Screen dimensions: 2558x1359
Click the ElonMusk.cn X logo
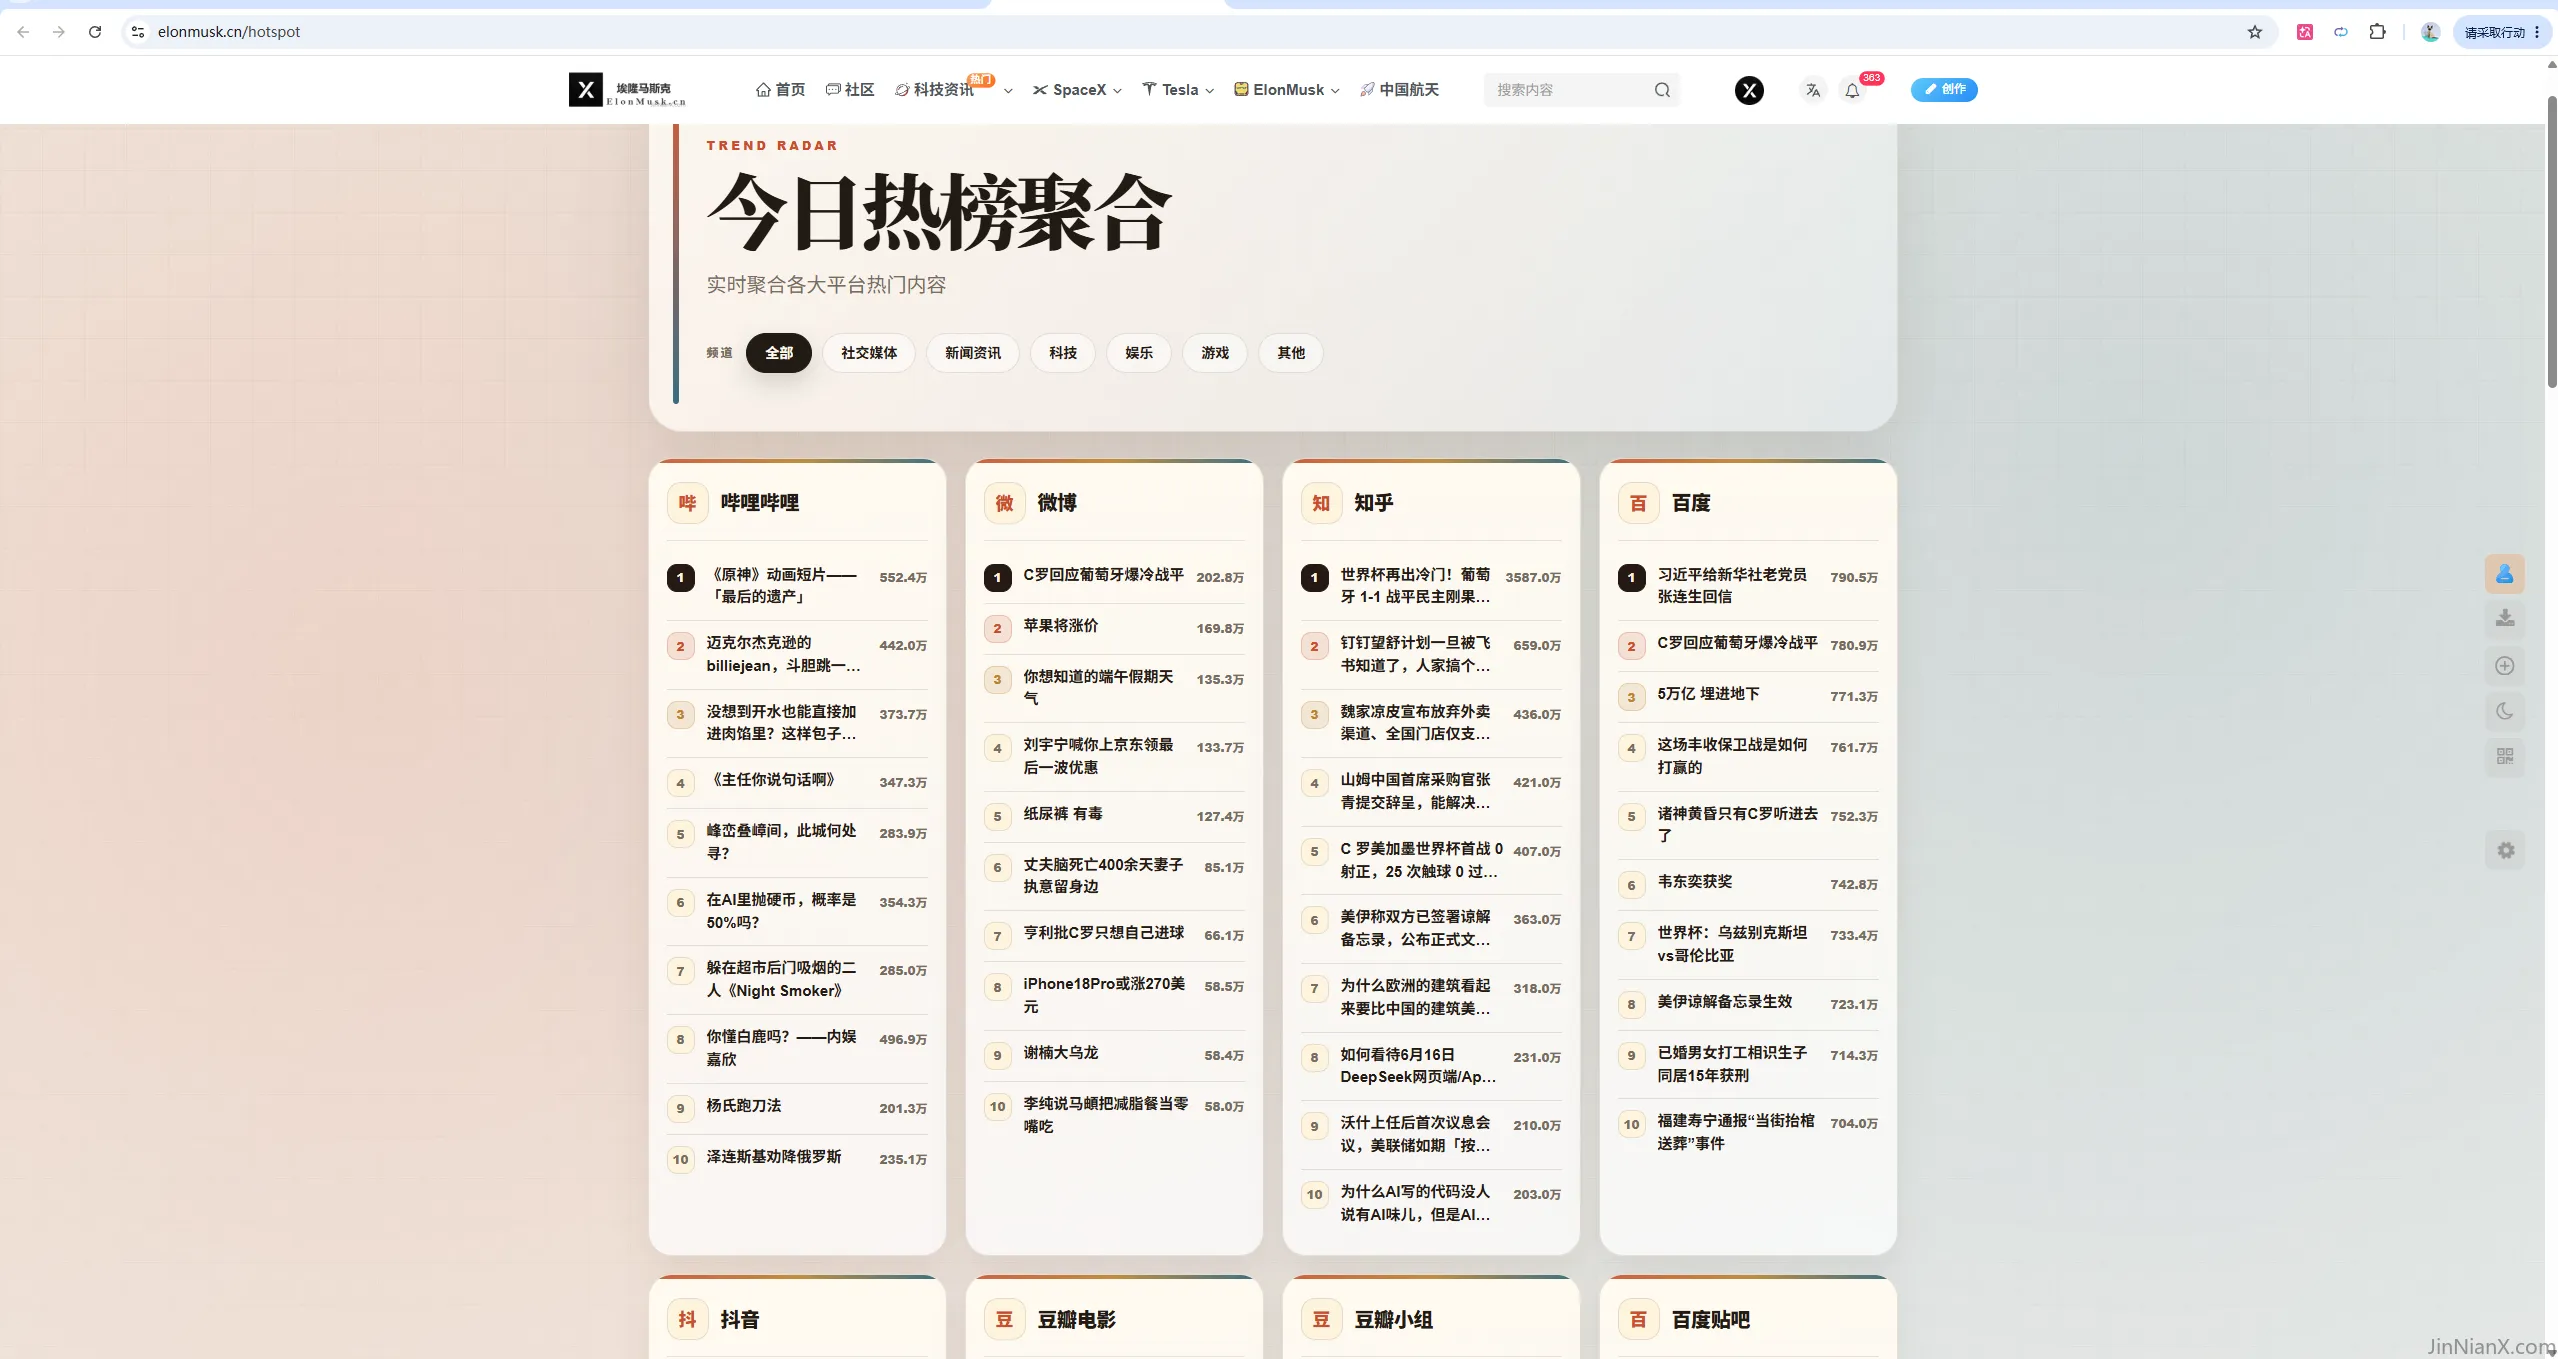pyautogui.click(x=627, y=90)
